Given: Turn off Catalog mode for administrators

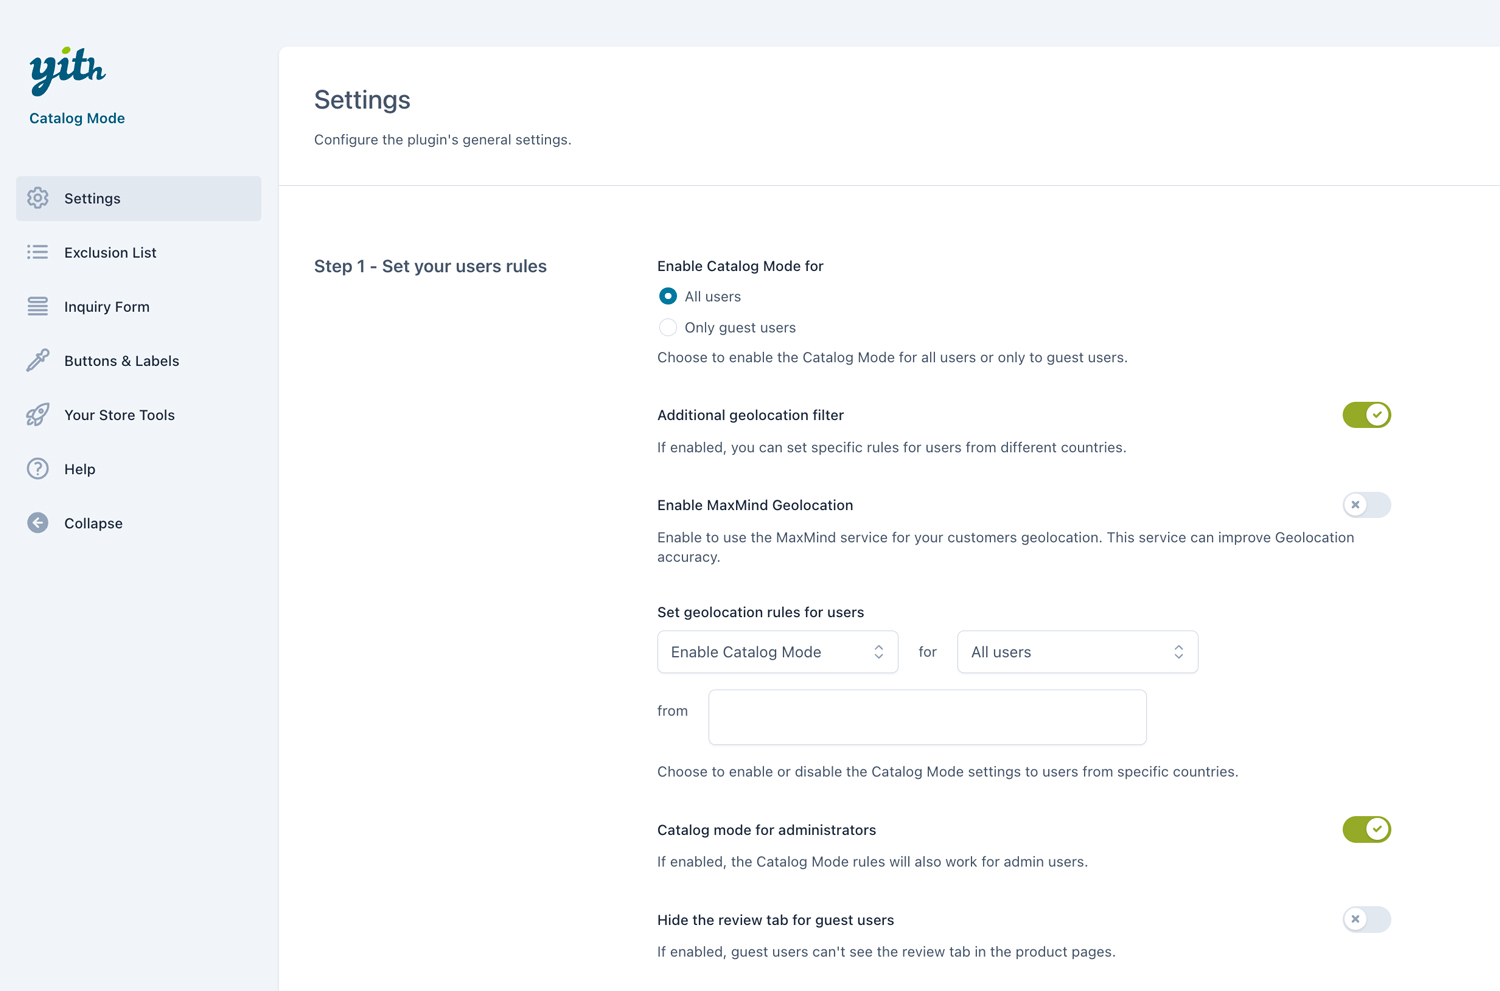Looking at the screenshot, I should tap(1366, 829).
